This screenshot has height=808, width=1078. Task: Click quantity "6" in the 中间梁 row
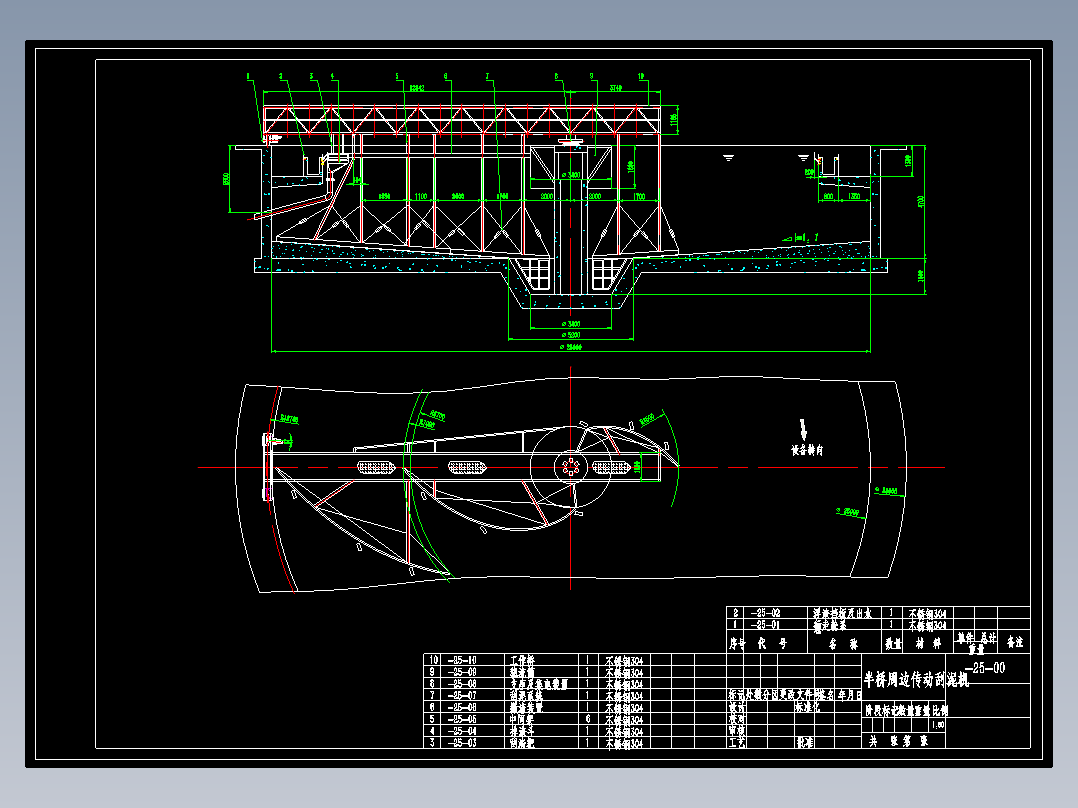tap(588, 719)
